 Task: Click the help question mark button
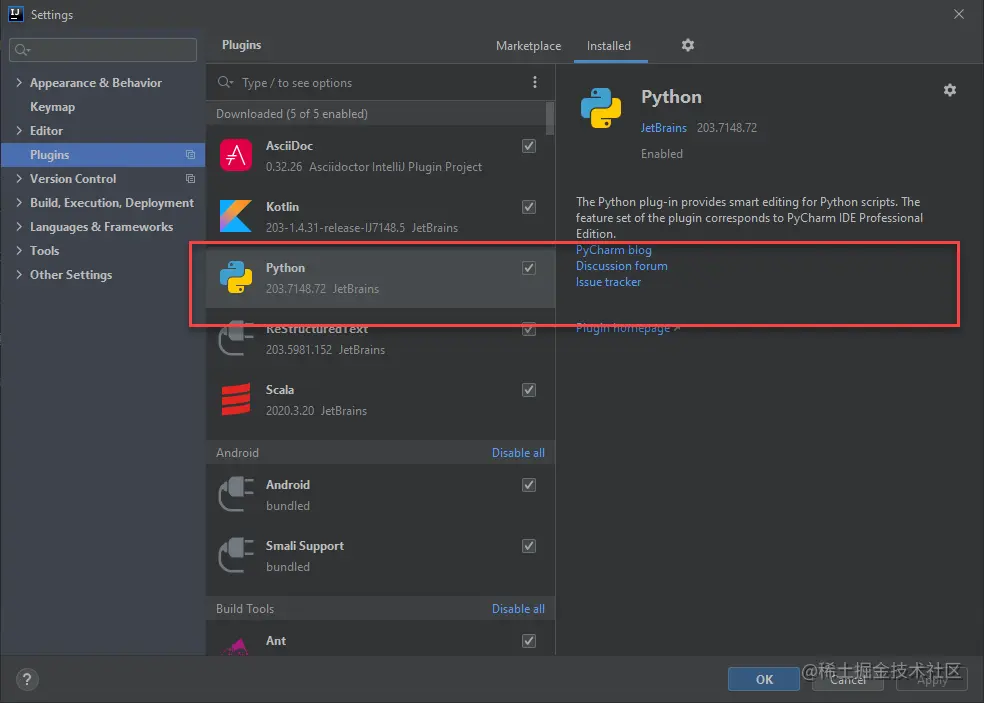point(27,679)
